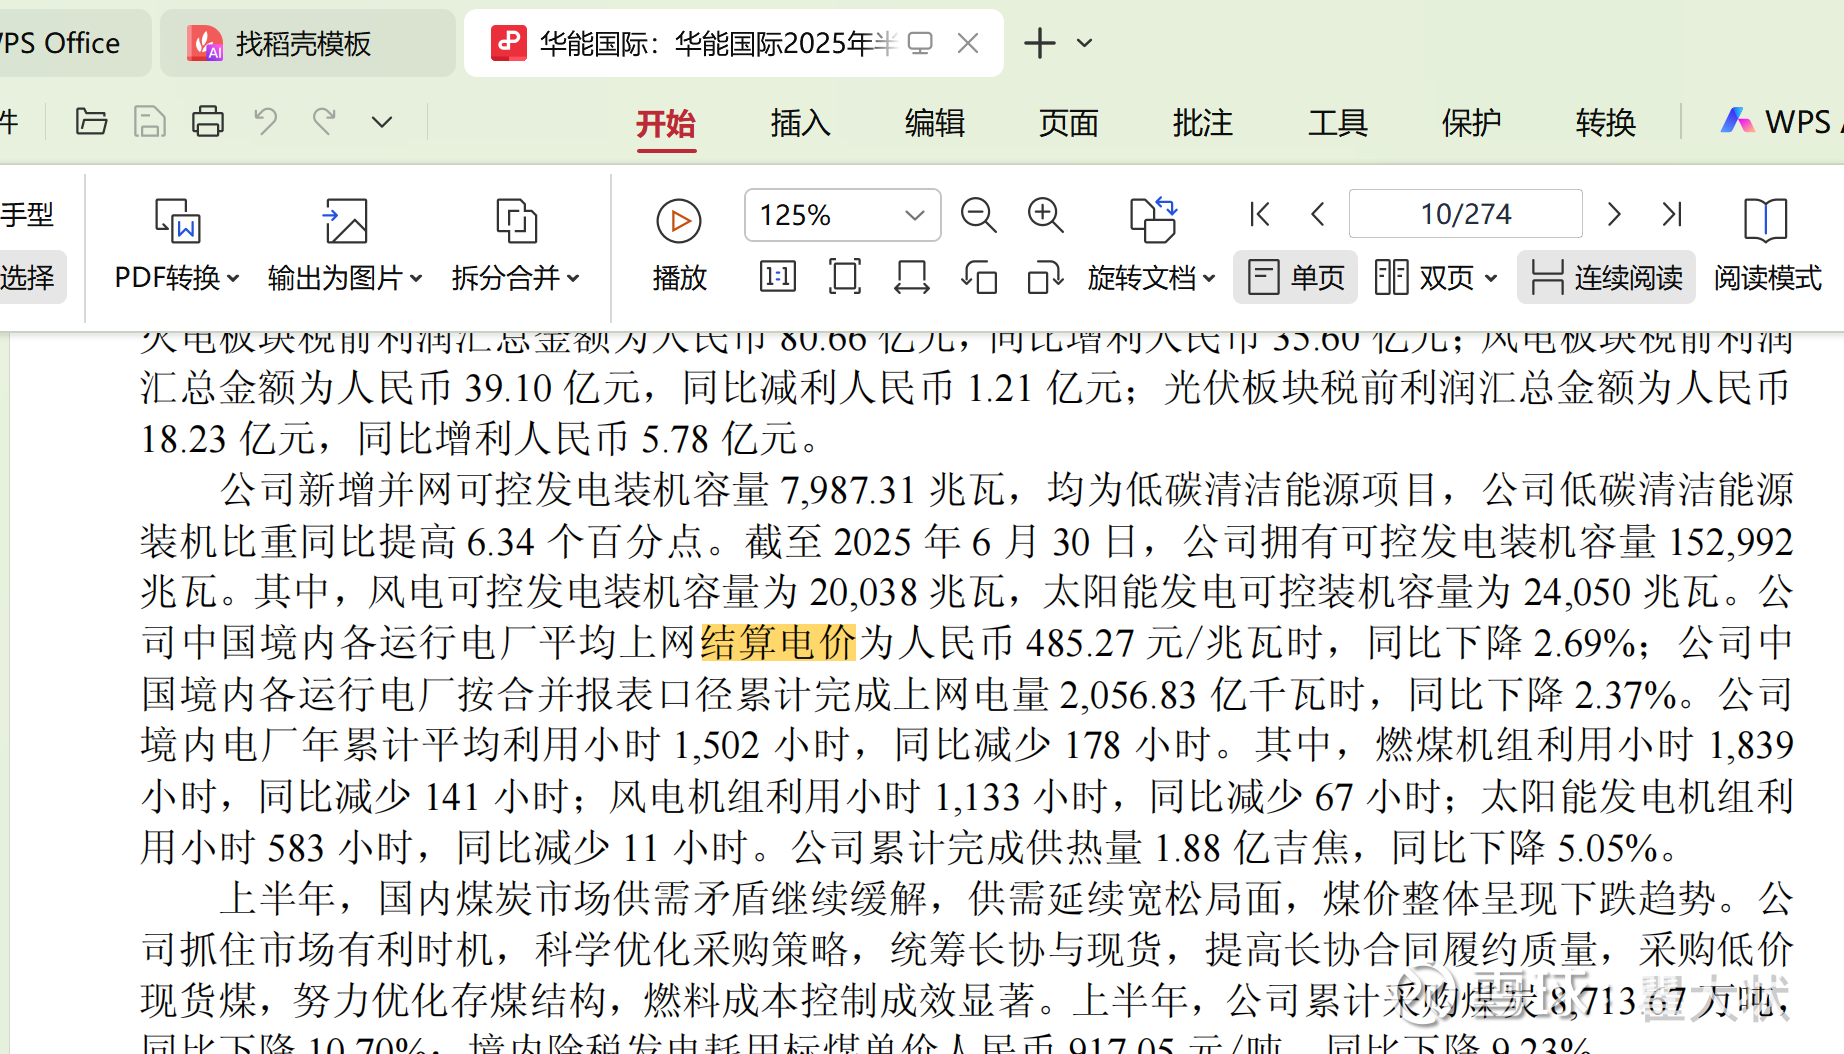
Task: Redo the last undone action
Action: pyautogui.click(x=324, y=122)
